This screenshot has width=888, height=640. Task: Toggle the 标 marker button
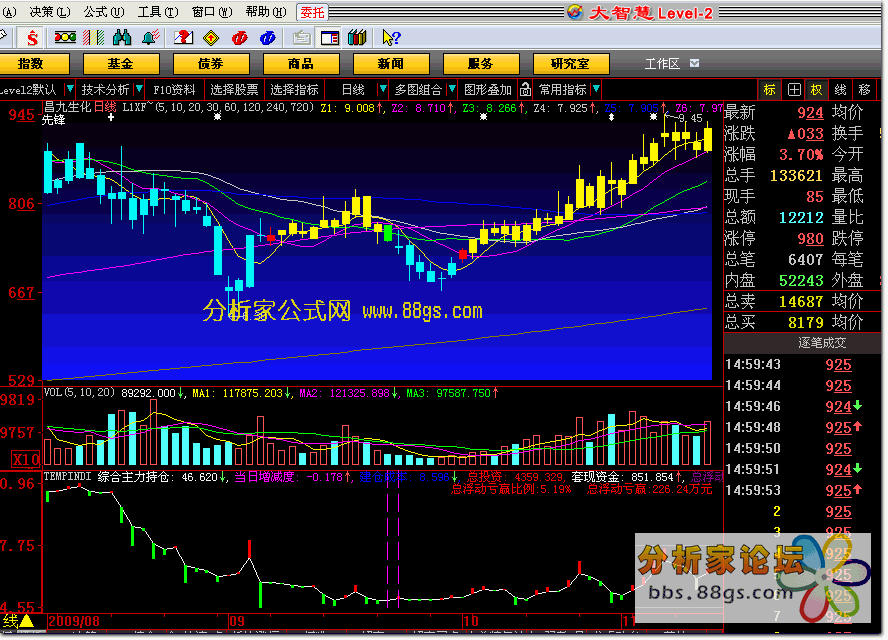[x=769, y=89]
